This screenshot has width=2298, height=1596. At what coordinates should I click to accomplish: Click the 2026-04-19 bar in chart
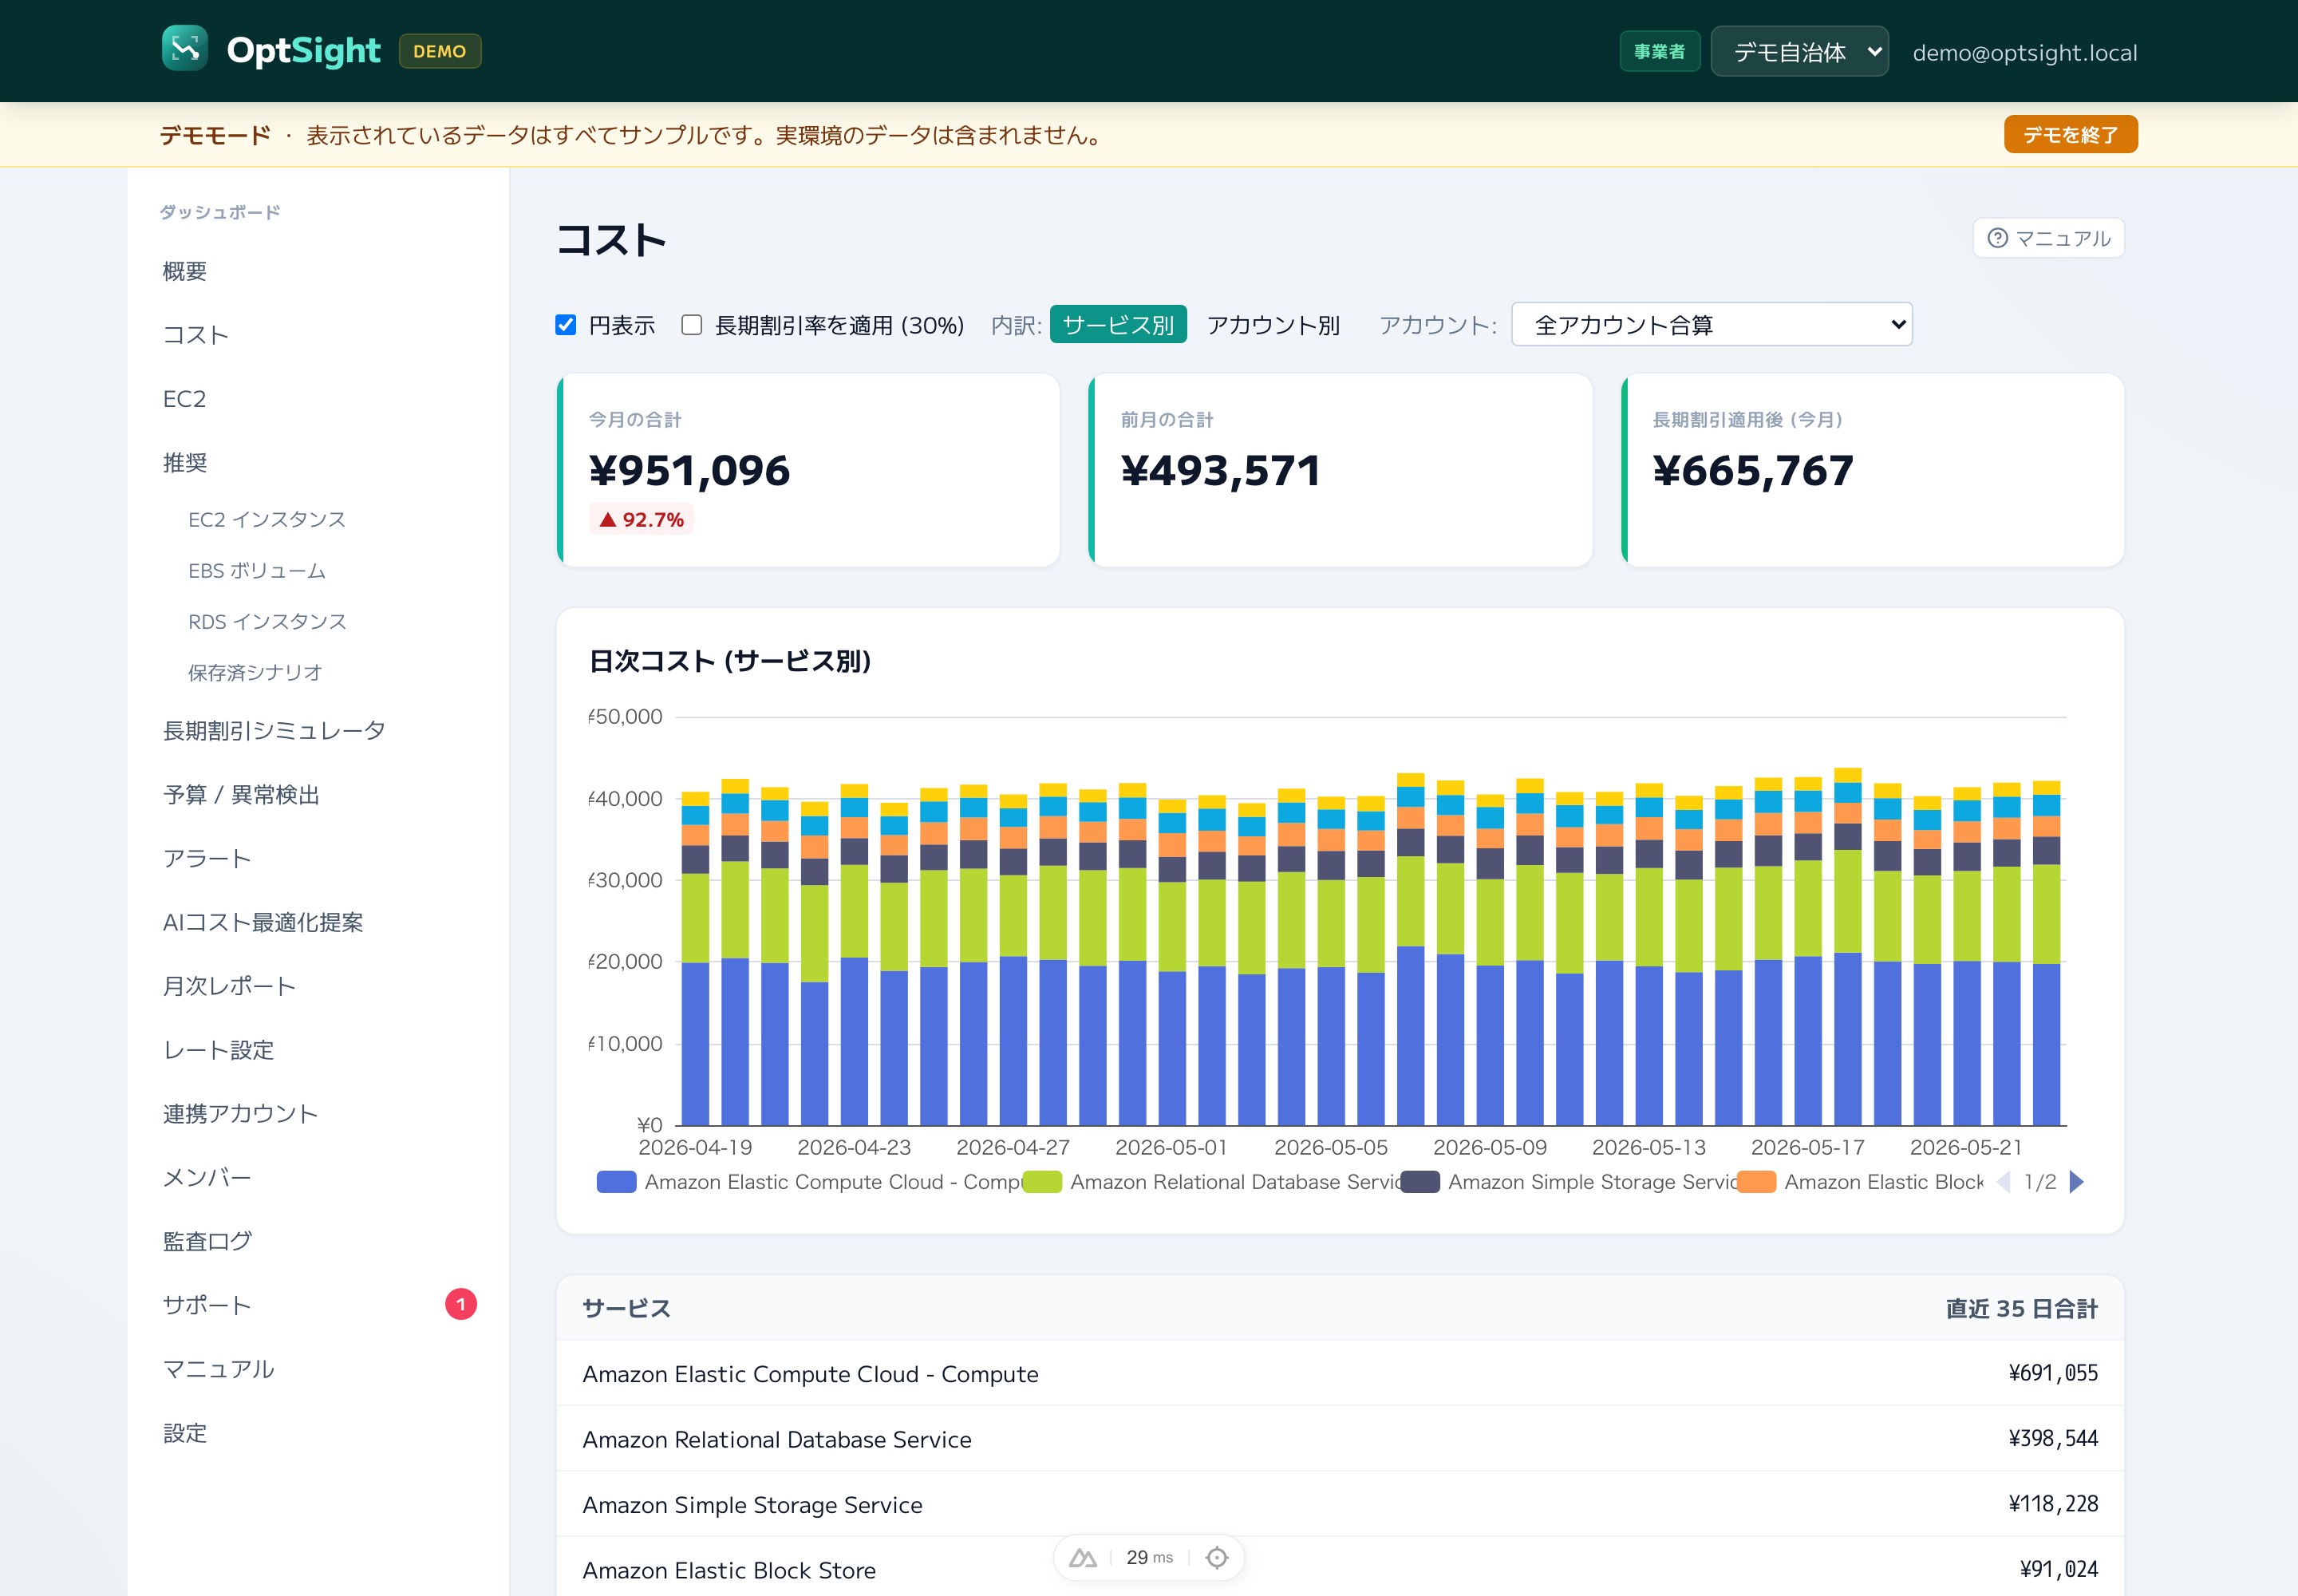pyautogui.click(x=695, y=958)
